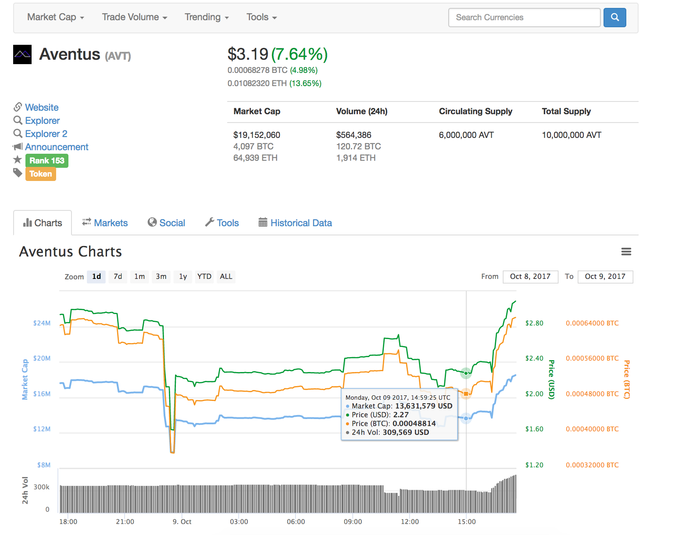The width and height of the screenshot is (700, 535).
Task: Open the chart hamburger context menu
Action: point(626,252)
